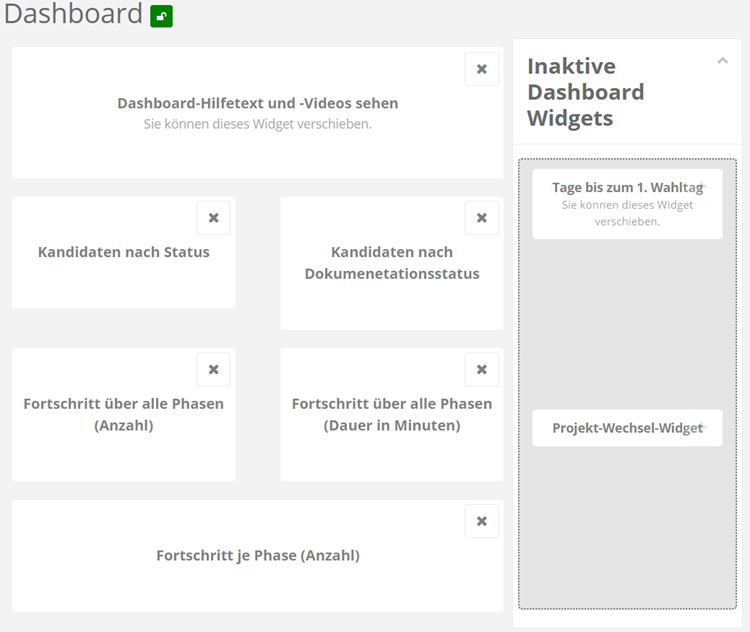The image size is (750, 632).
Task: Collapse the Inaktive Dashboard Widgets panel
Action: click(x=723, y=61)
